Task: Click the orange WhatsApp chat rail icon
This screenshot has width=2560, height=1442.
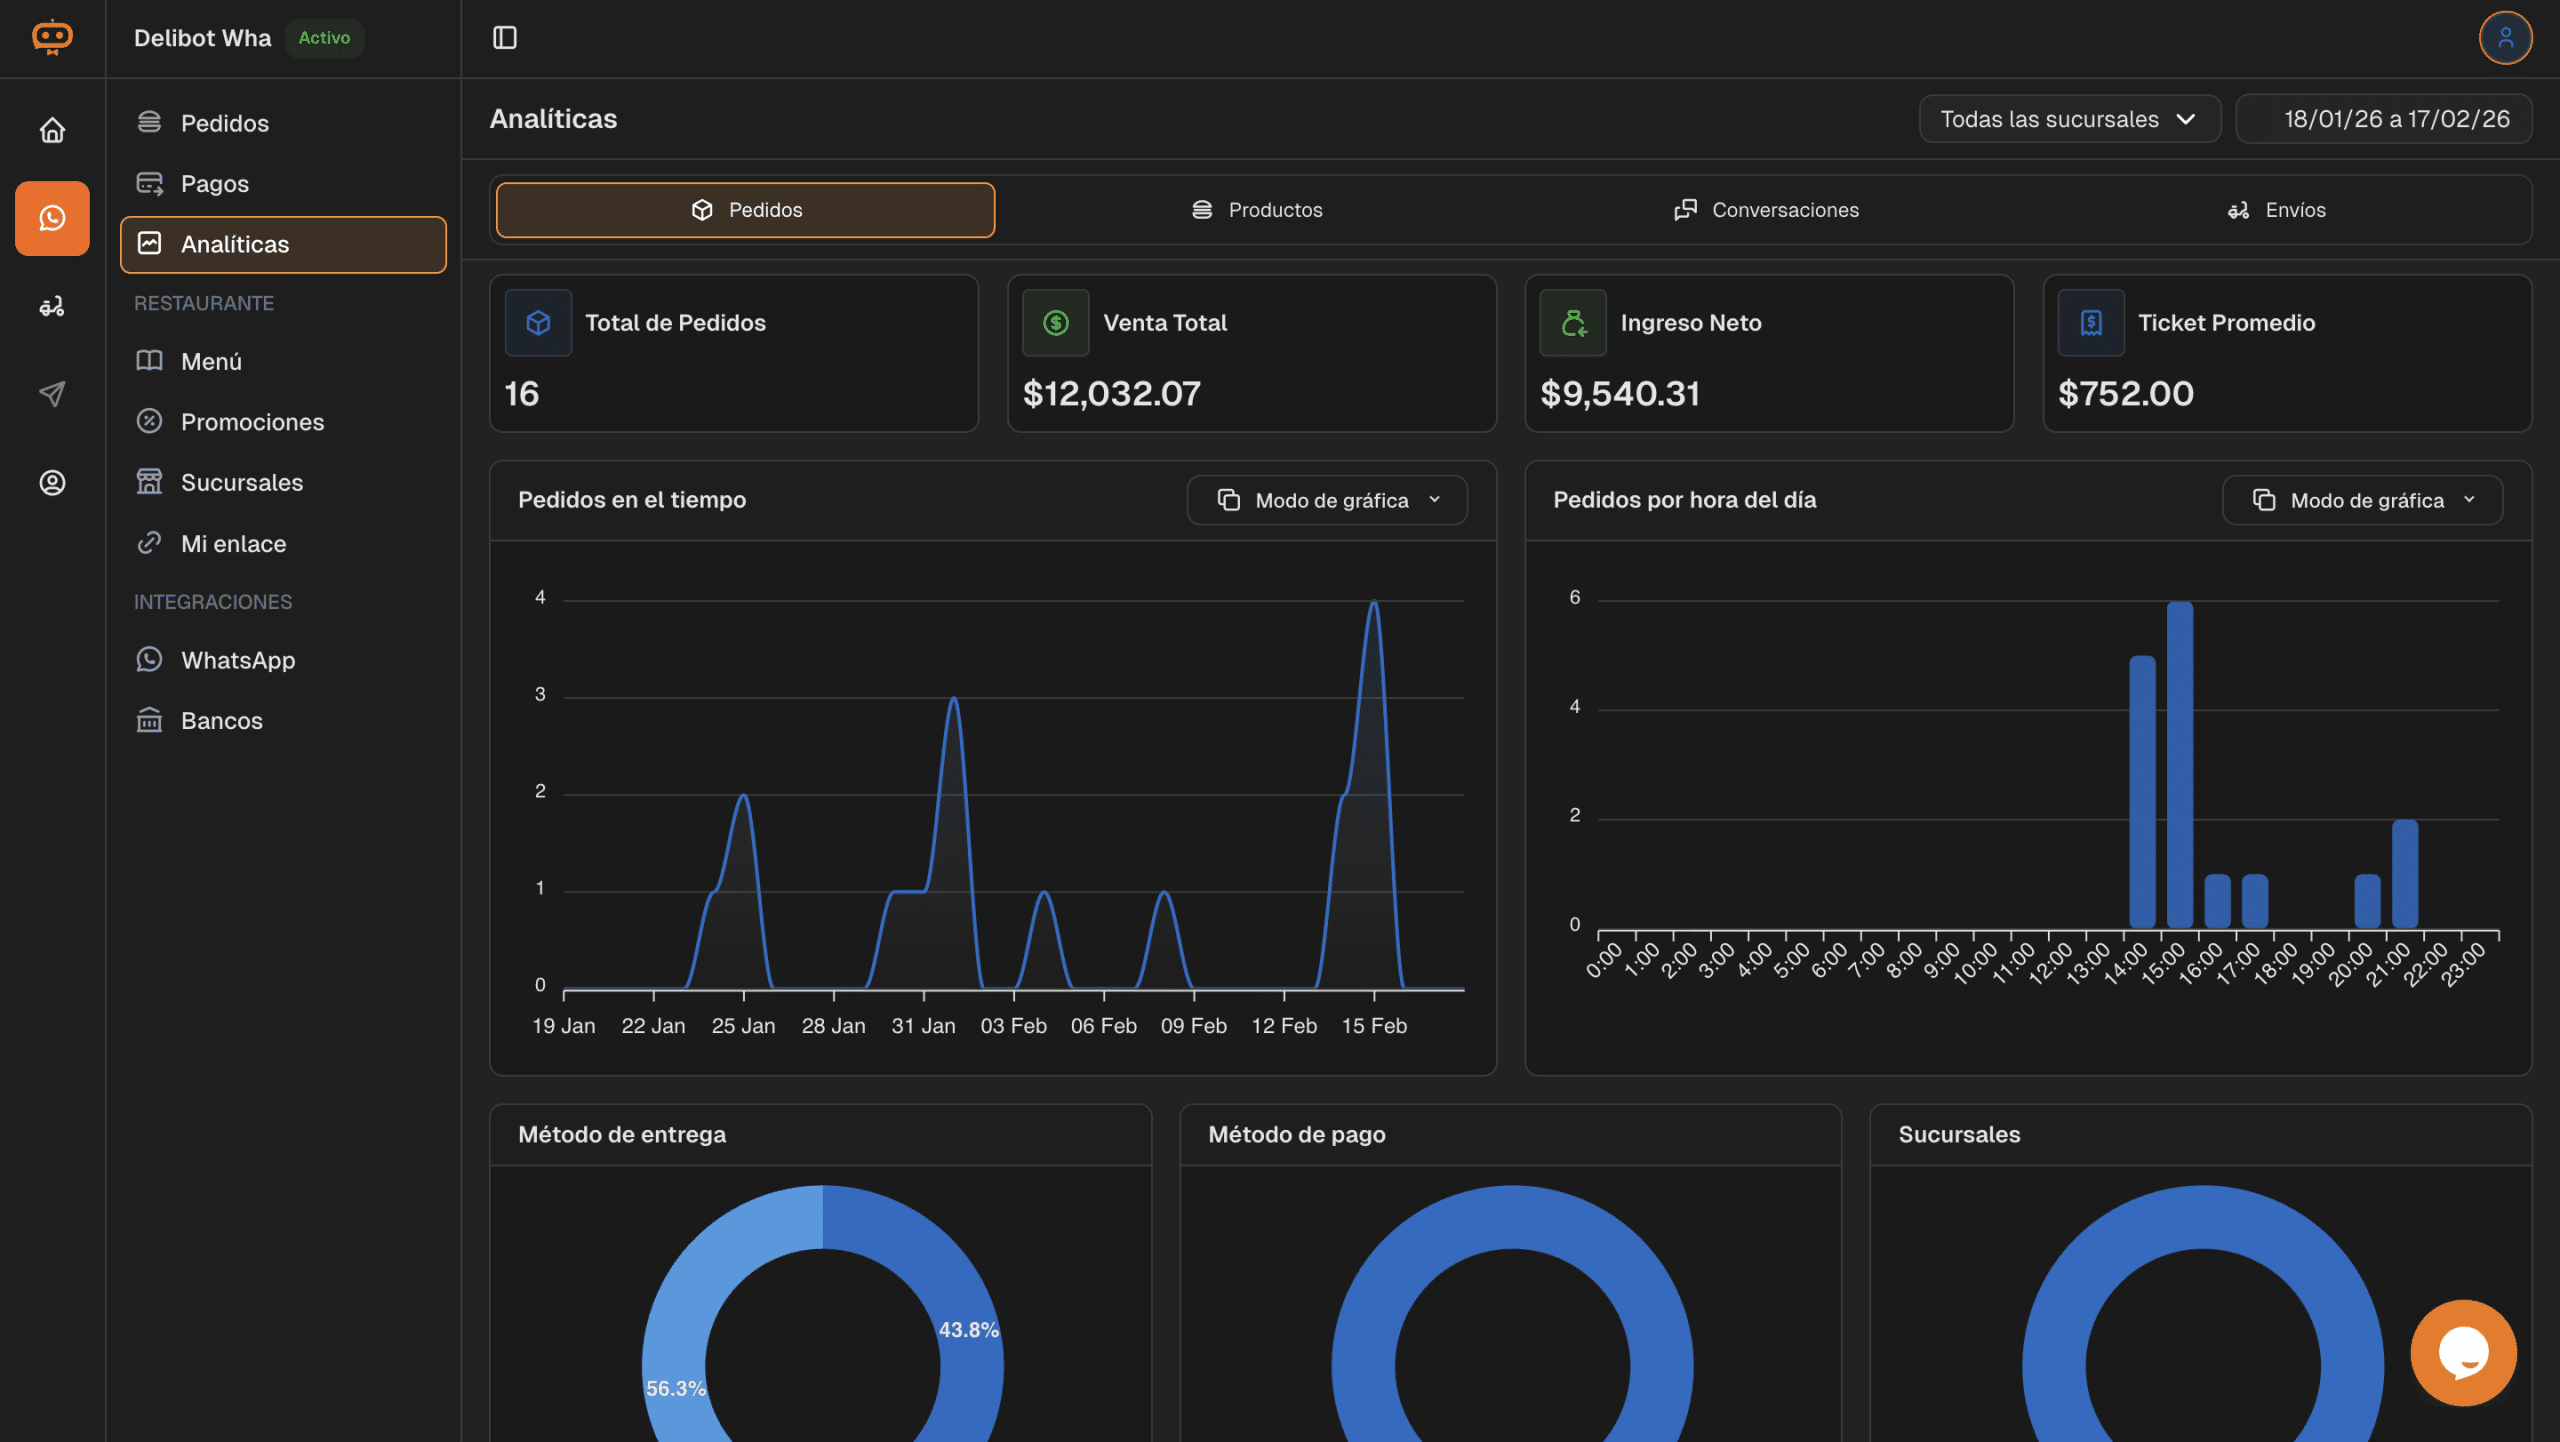Action: click(52, 218)
